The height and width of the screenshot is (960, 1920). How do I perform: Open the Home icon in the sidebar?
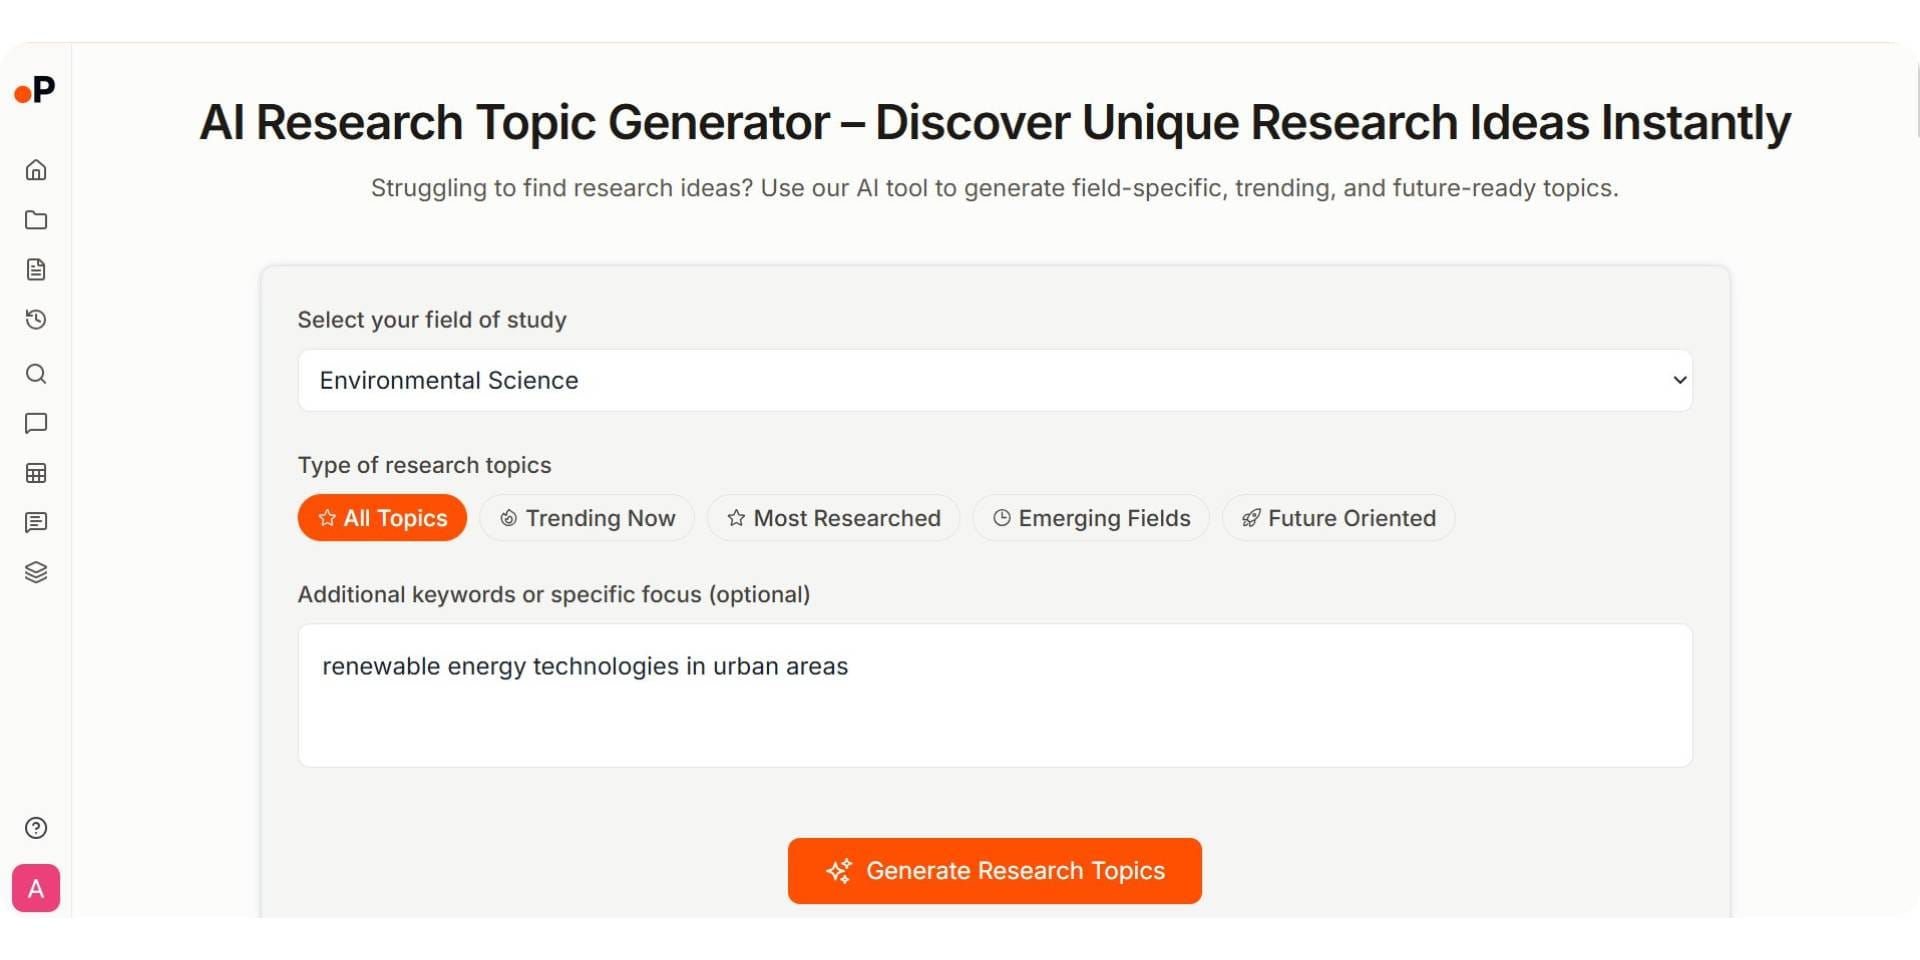pyautogui.click(x=36, y=170)
